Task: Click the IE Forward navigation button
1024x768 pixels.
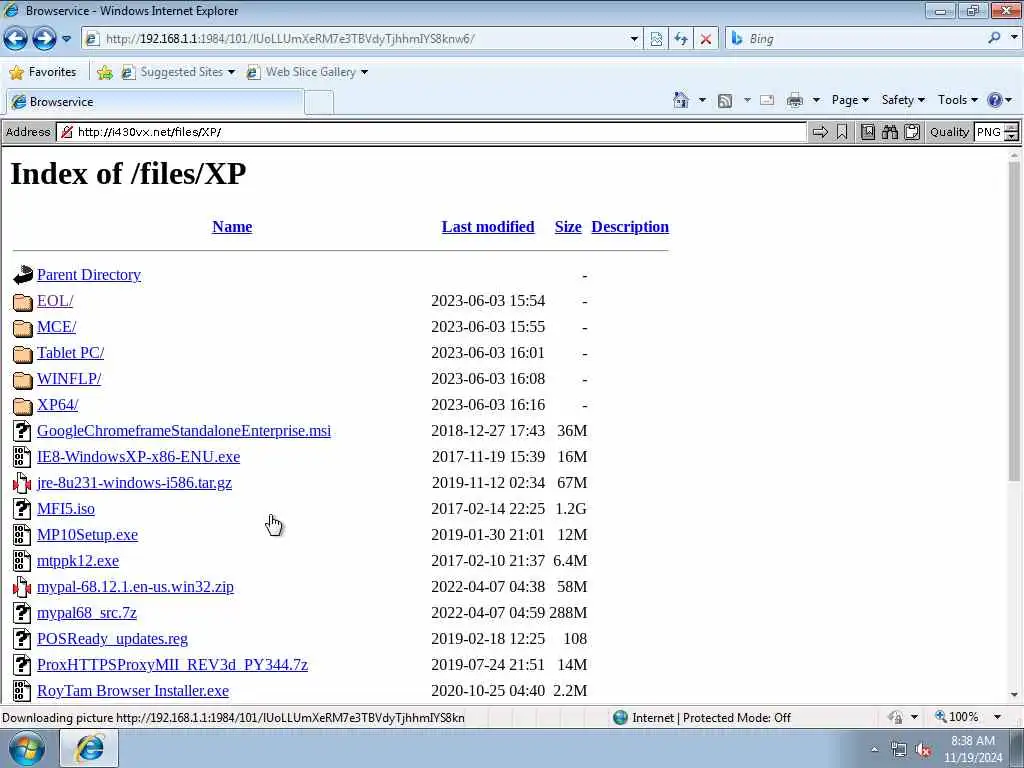Action: coord(44,39)
